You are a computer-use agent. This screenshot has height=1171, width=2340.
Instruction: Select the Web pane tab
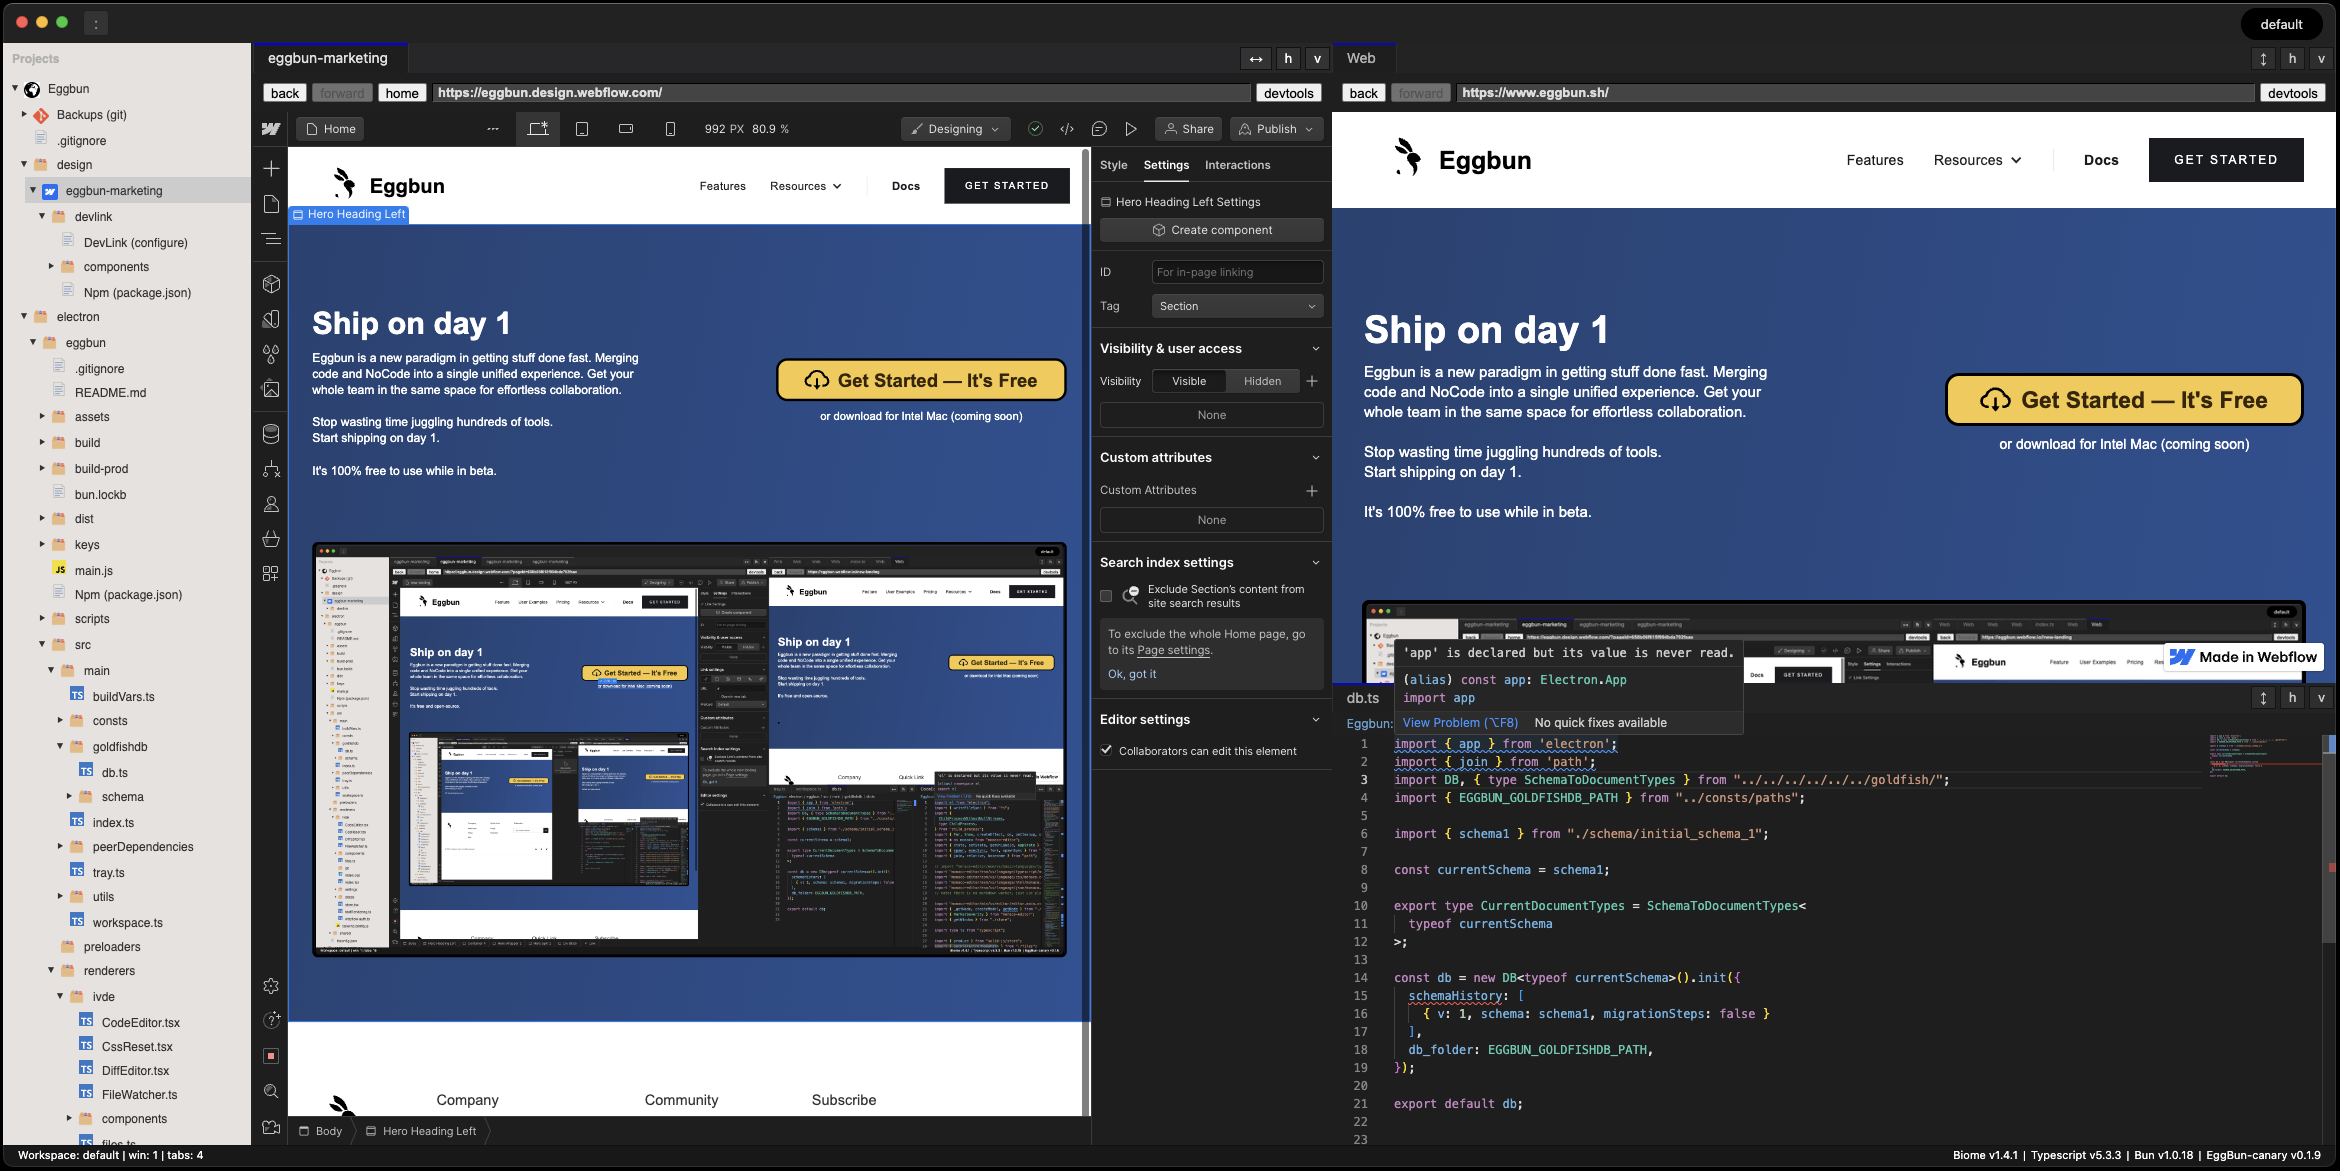point(1361,58)
